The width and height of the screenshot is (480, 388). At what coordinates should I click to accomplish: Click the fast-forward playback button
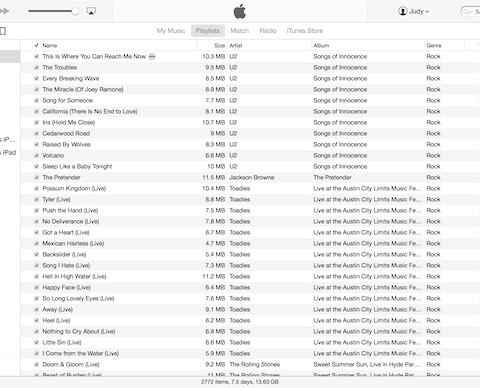coord(4,11)
